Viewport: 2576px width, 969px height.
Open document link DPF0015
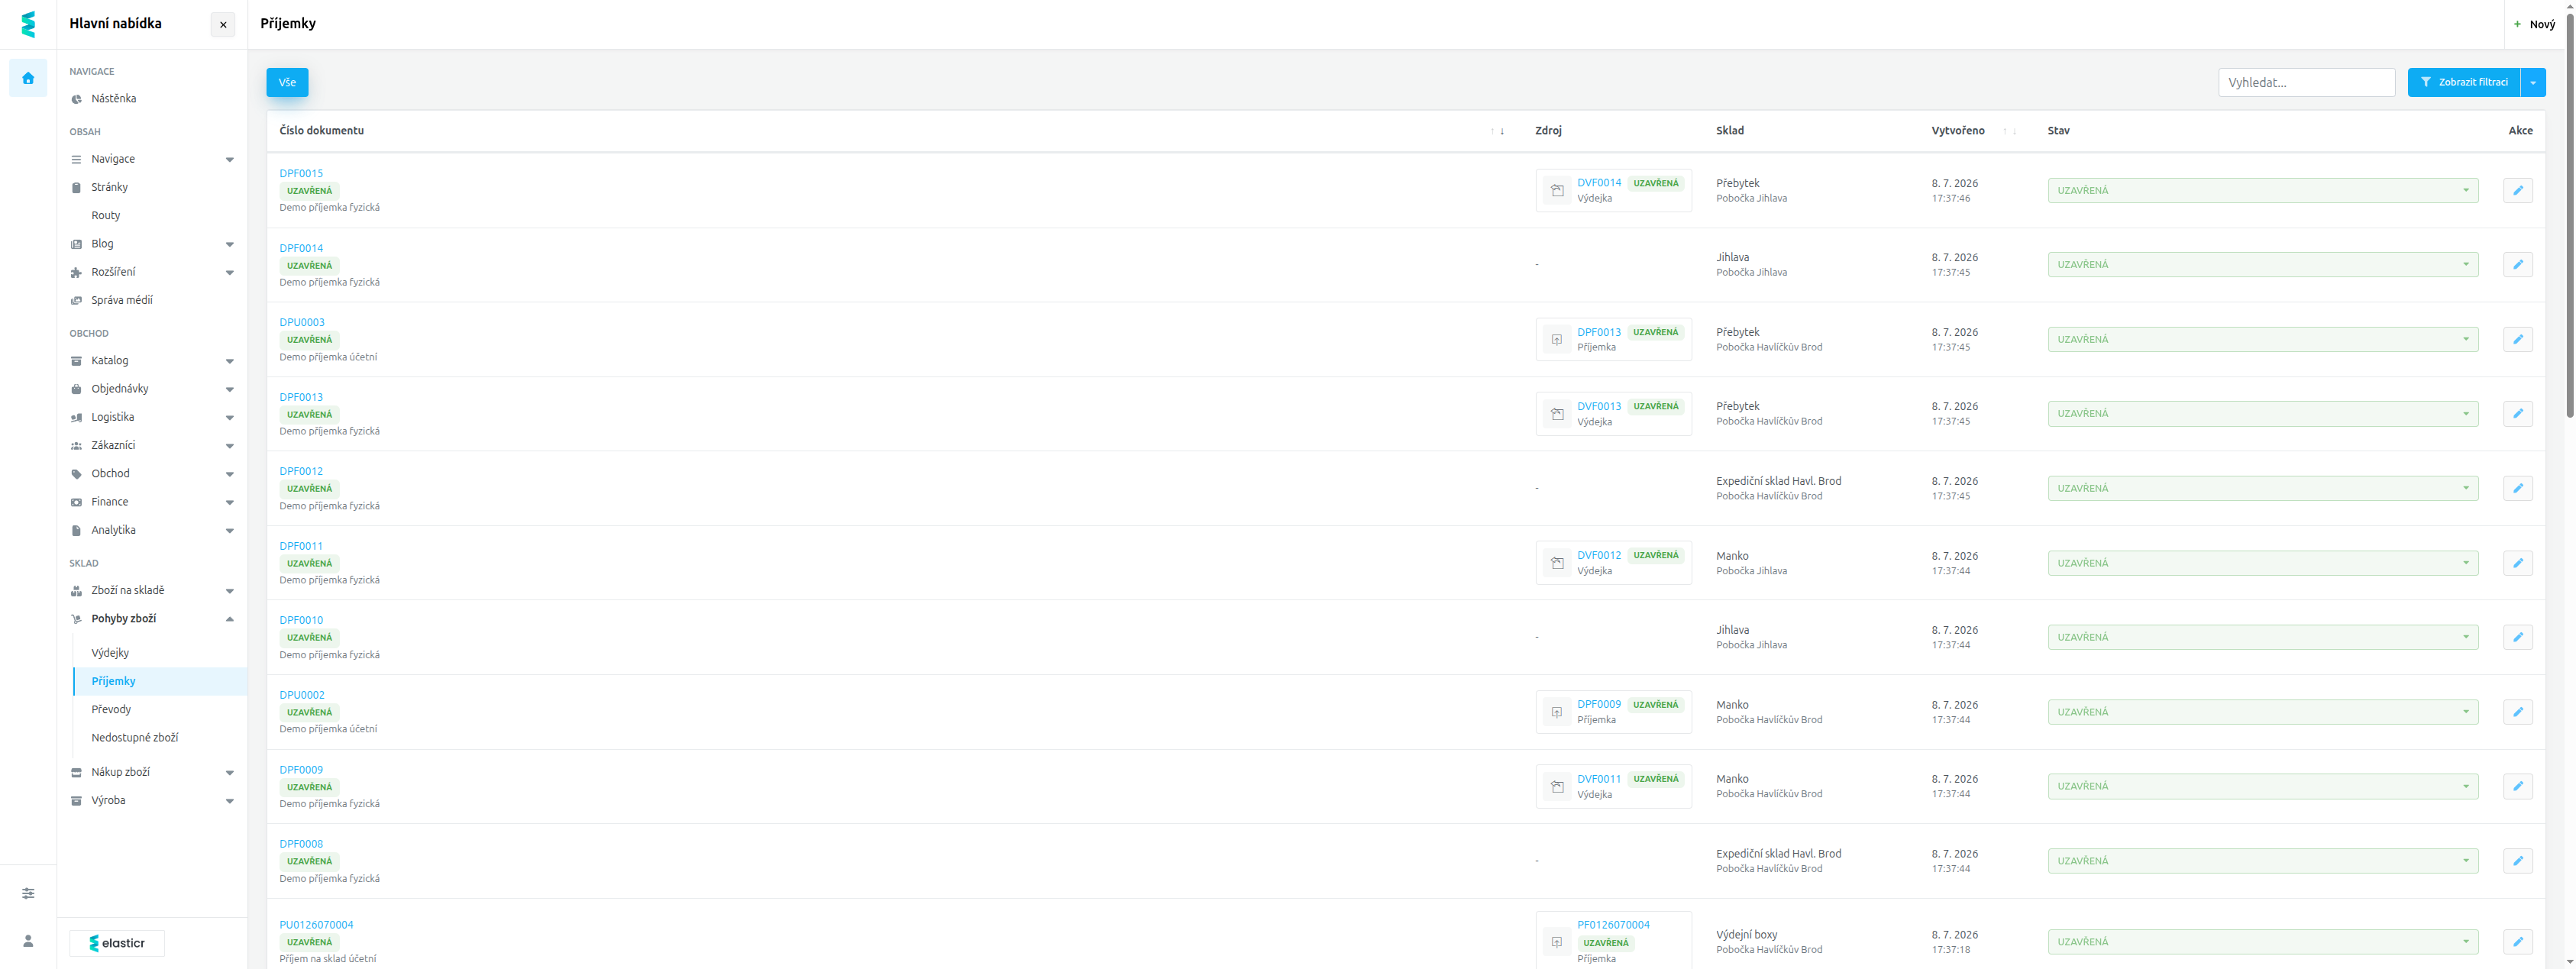pyautogui.click(x=301, y=174)
